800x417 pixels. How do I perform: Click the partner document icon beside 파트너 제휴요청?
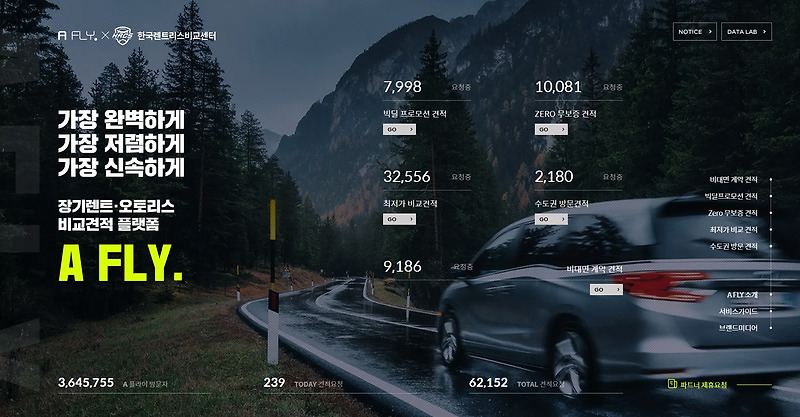pos(672,384)
